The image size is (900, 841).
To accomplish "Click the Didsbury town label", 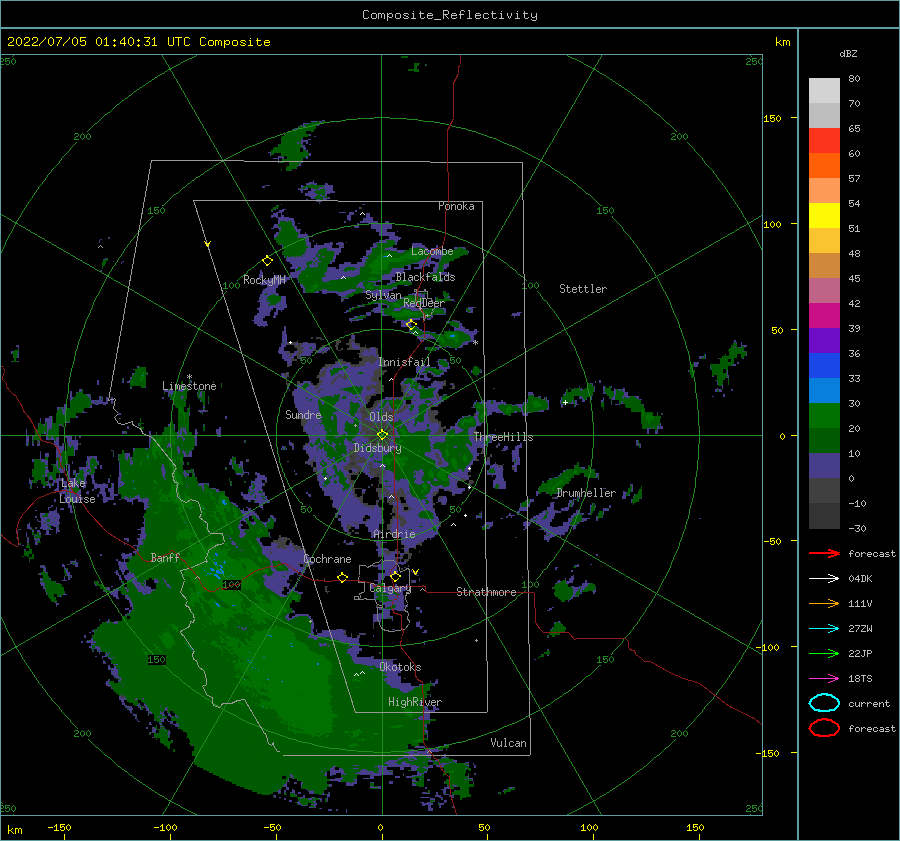I will coord(377,448).
